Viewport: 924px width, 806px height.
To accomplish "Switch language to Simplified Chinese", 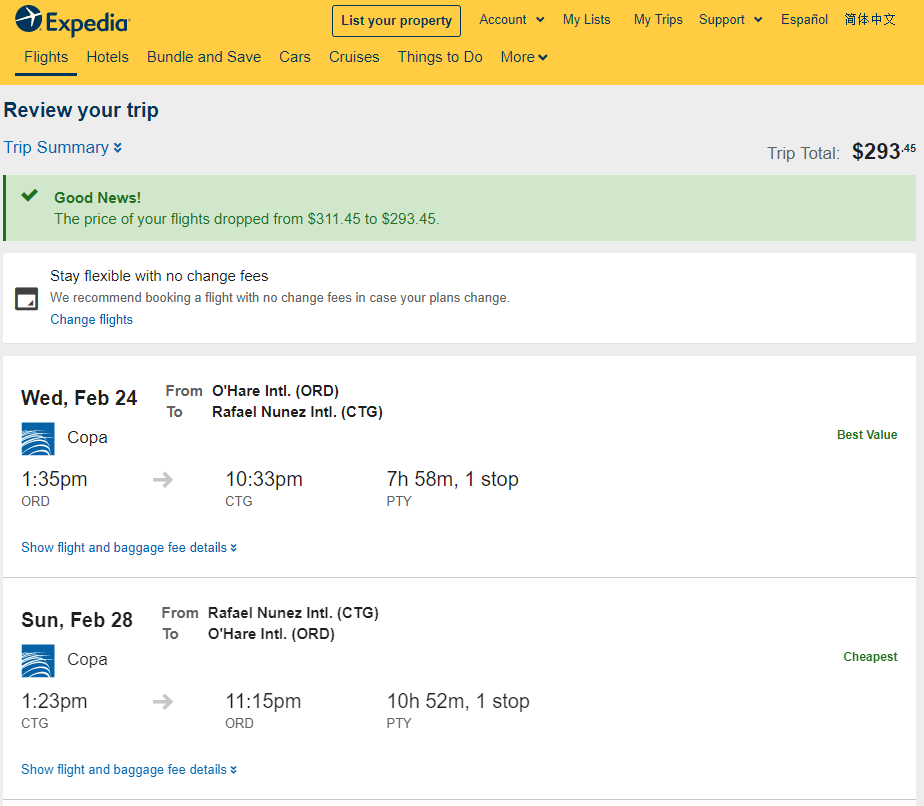I will (870, 19).
